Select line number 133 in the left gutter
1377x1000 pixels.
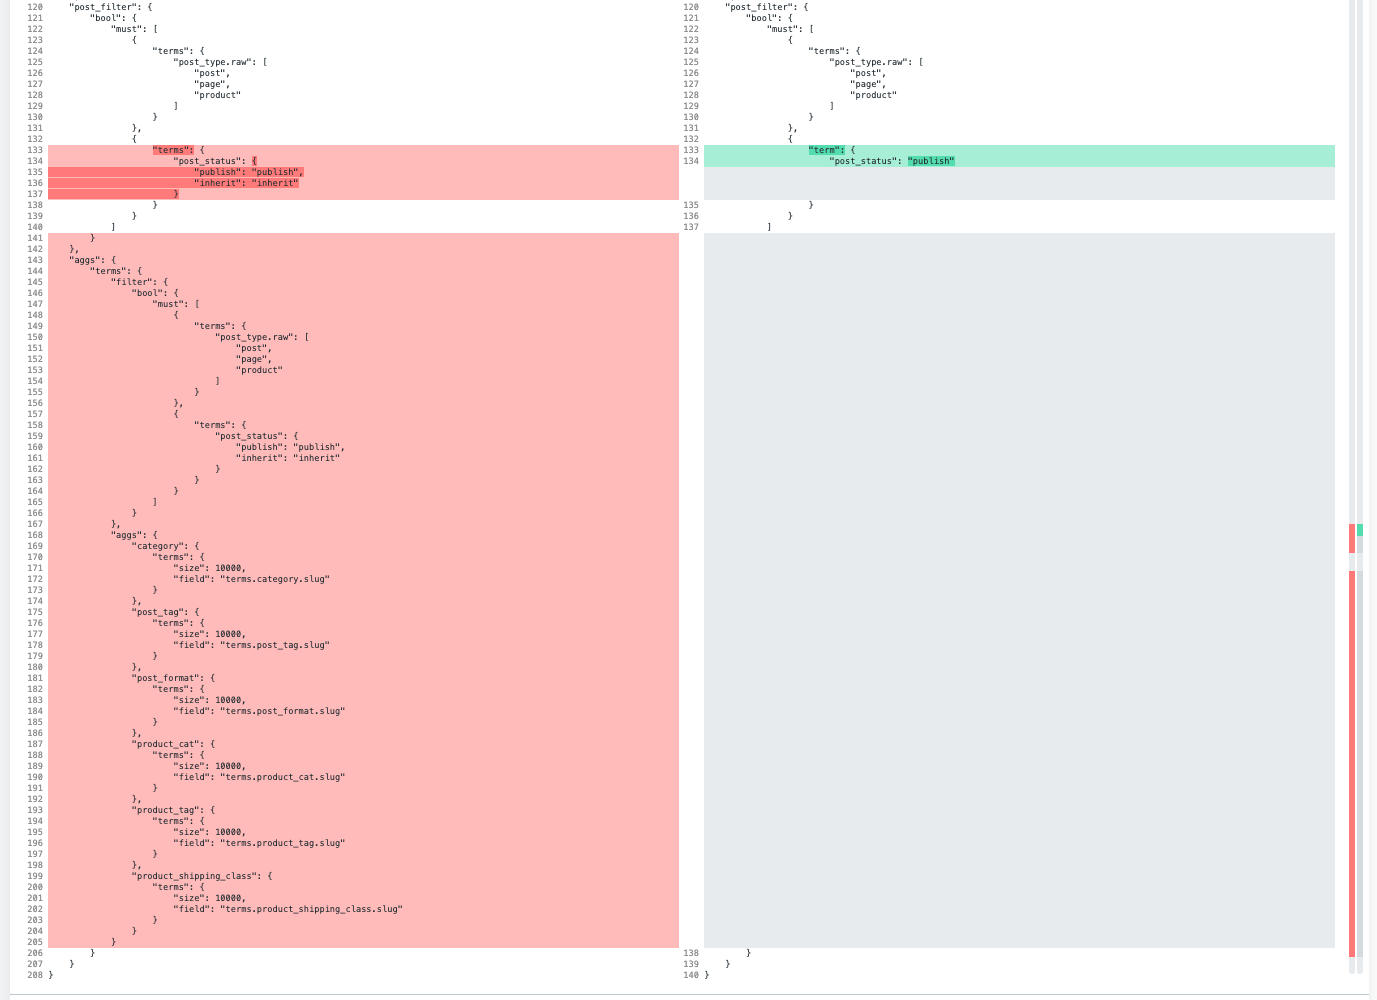pos(34,149)
